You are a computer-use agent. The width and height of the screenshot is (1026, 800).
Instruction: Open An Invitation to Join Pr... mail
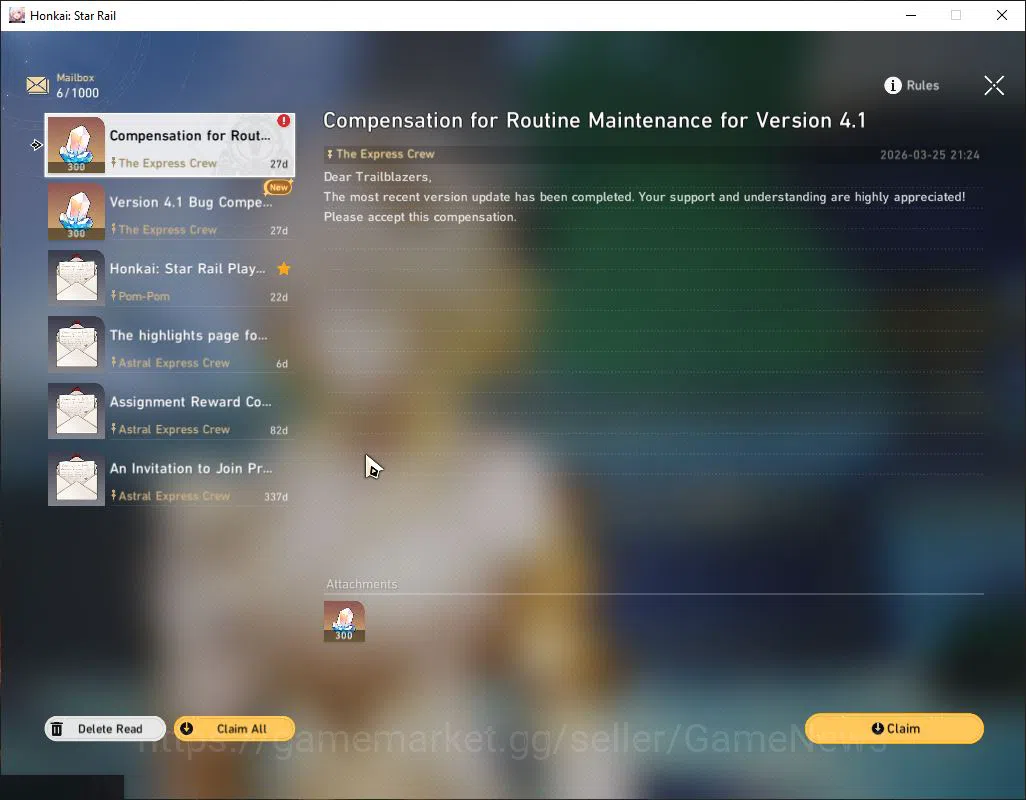tap(170, 478)
